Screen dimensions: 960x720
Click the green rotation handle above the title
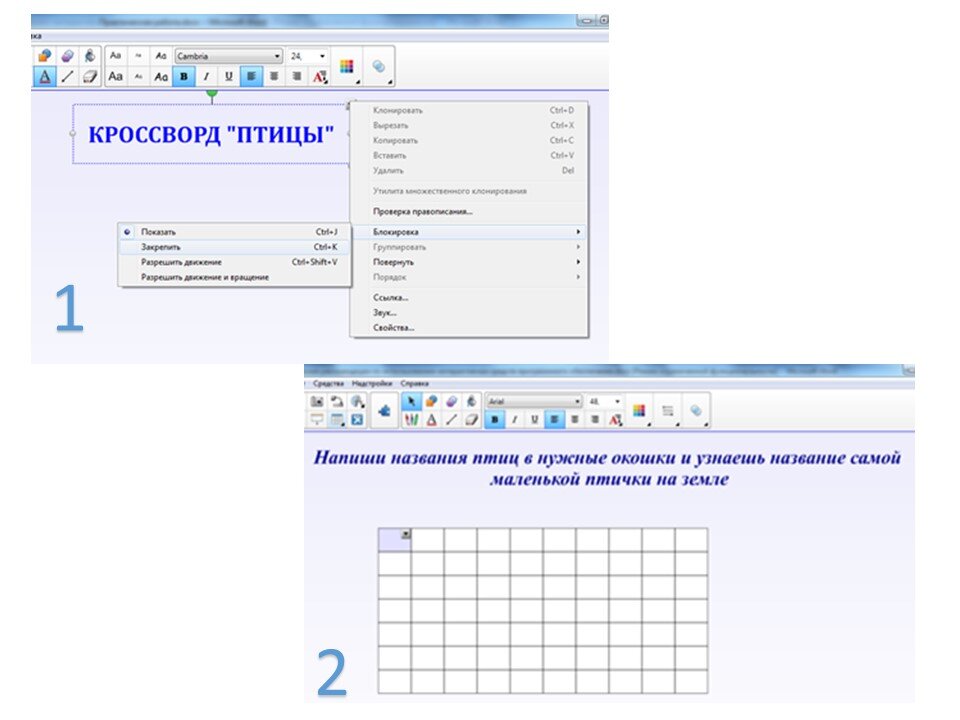(212, 94)
